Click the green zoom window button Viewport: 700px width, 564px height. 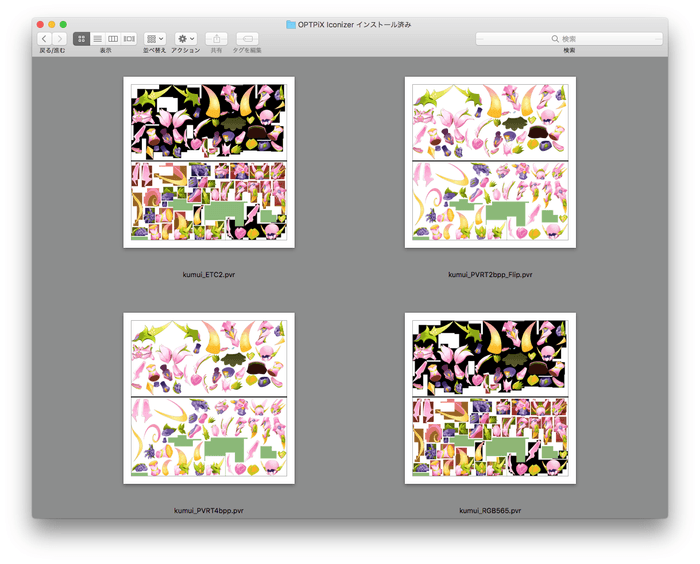(x=63, y=24)
